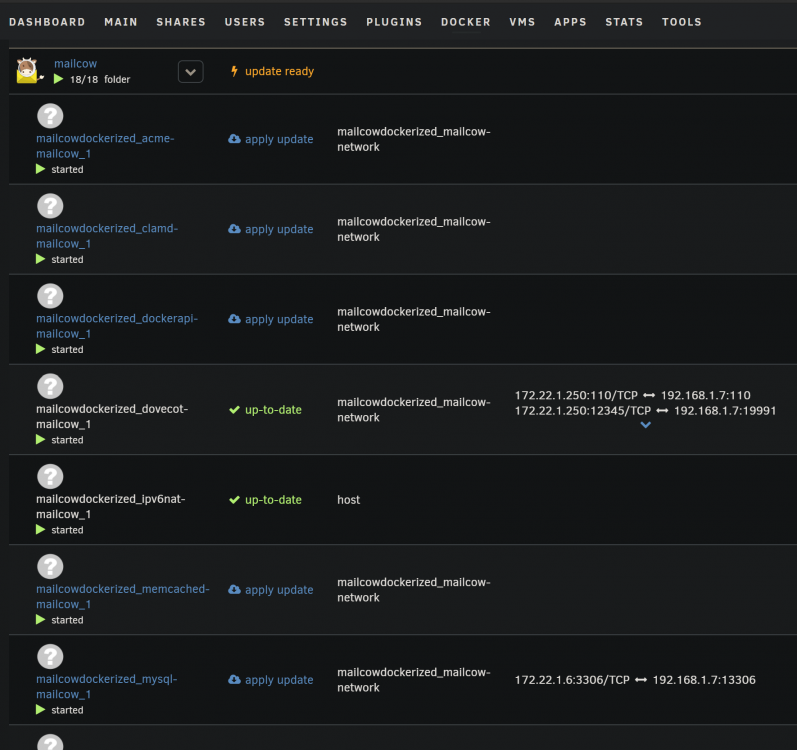Apply update for acme-mailcow container
Viewport: 797px width, 750px height.
tap(279, 139)
